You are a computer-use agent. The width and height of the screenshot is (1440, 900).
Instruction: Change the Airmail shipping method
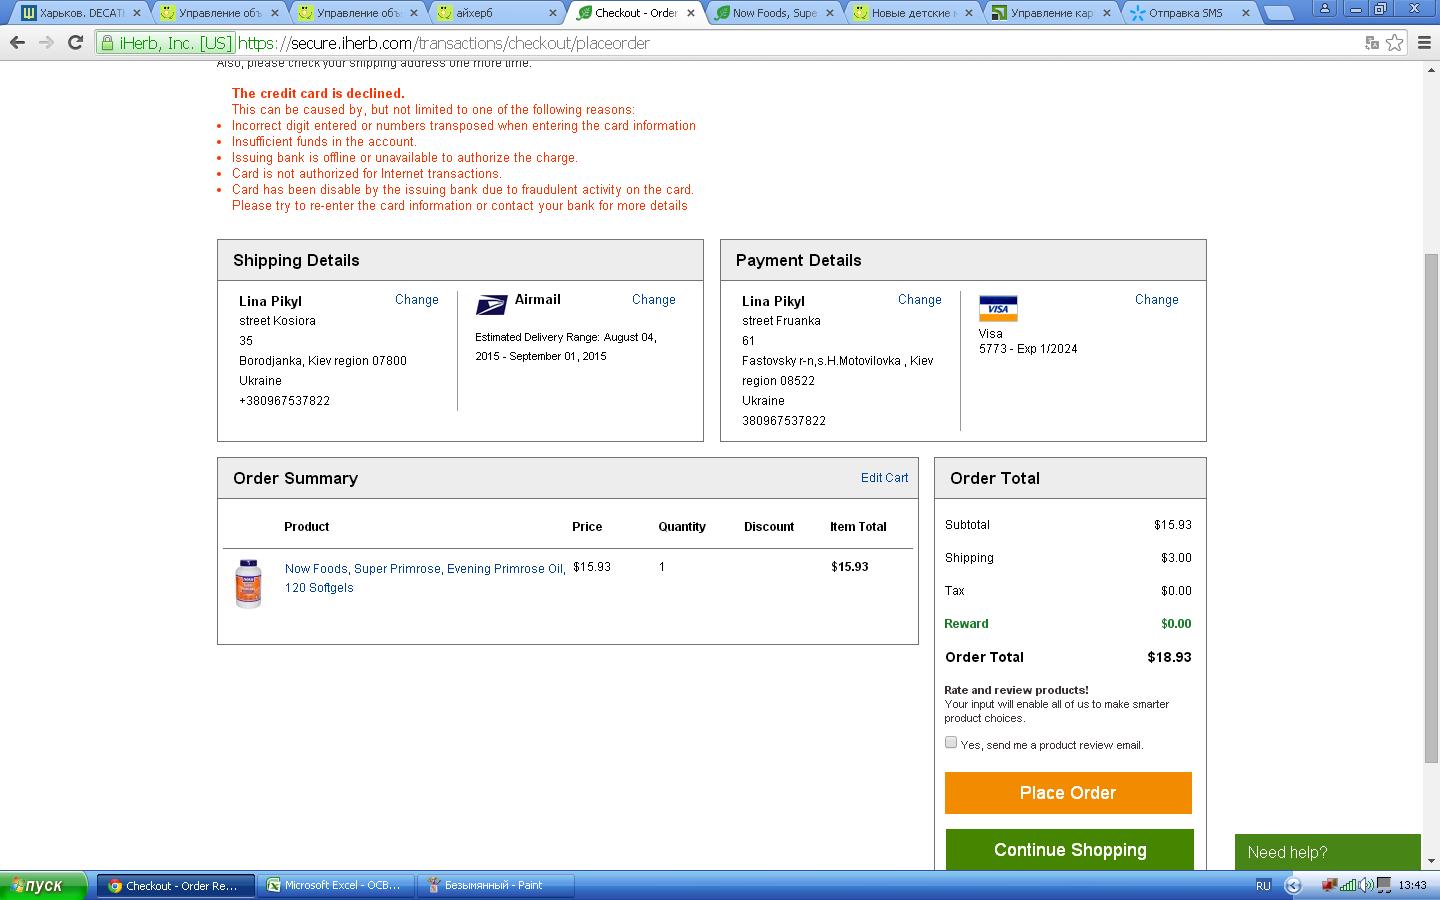654,300
